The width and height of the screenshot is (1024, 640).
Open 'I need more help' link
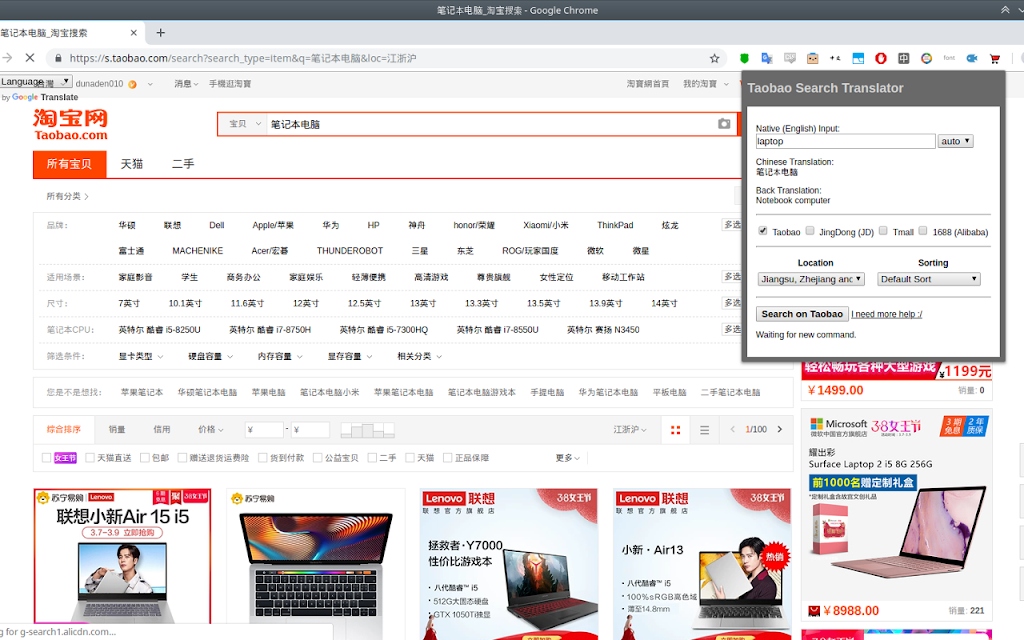pos(886,314)
